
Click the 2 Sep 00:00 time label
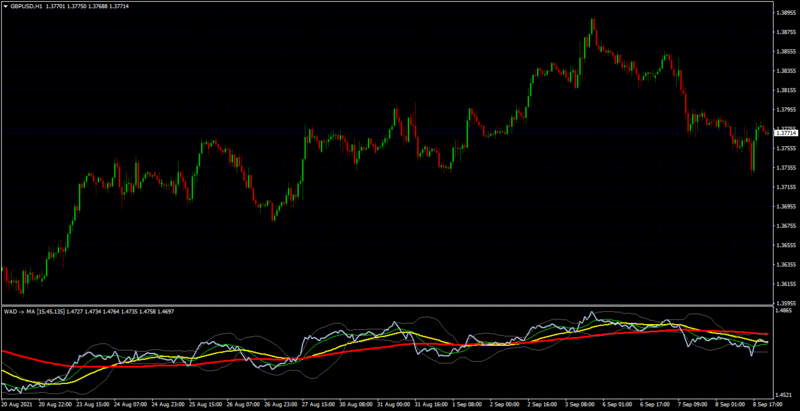507,403
